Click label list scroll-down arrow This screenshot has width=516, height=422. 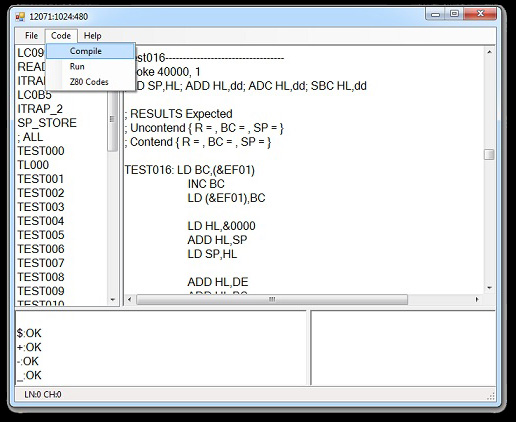pyautogui.click(x=112, y=300)
